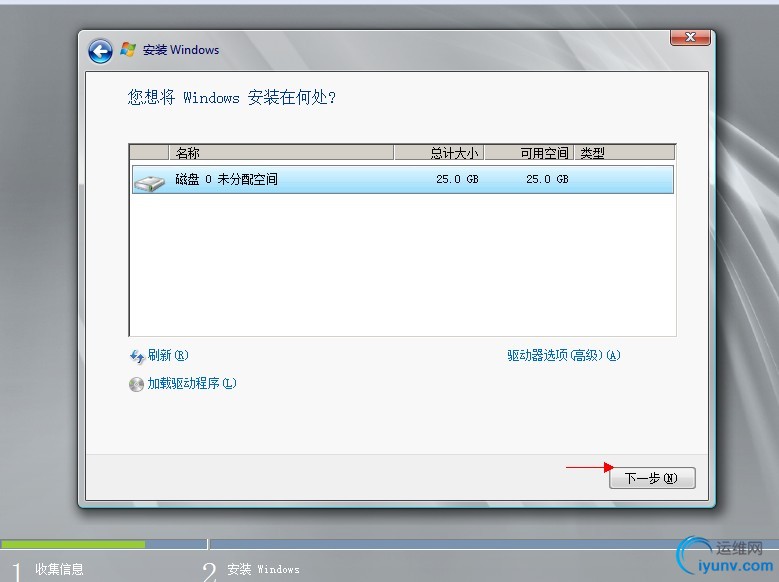Click the Windows flag logo icon
Viewport: 779px width, 582px height.
tap(128, 50)
